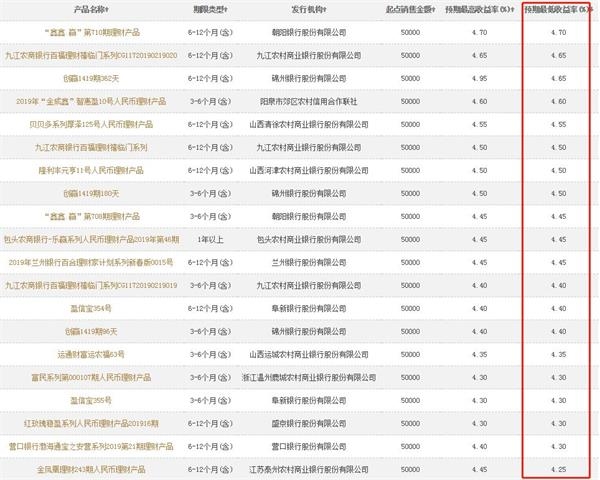Image resolution: width=600 pixels, height=480 pixels.
Task: Open 金凤凰理财243期人民币理财产品 link
Action: (91, 469)
